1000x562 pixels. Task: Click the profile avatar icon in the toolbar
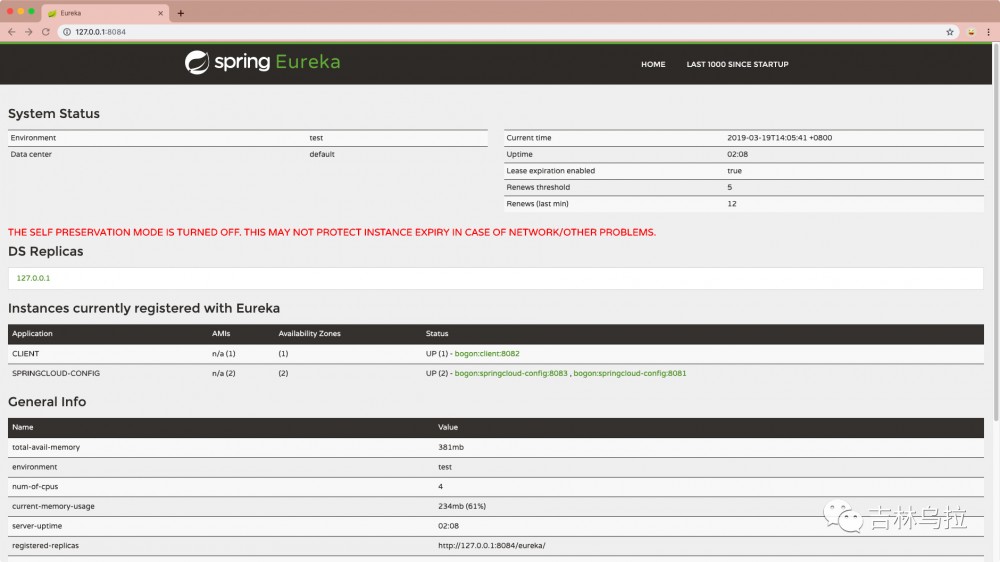971,32
